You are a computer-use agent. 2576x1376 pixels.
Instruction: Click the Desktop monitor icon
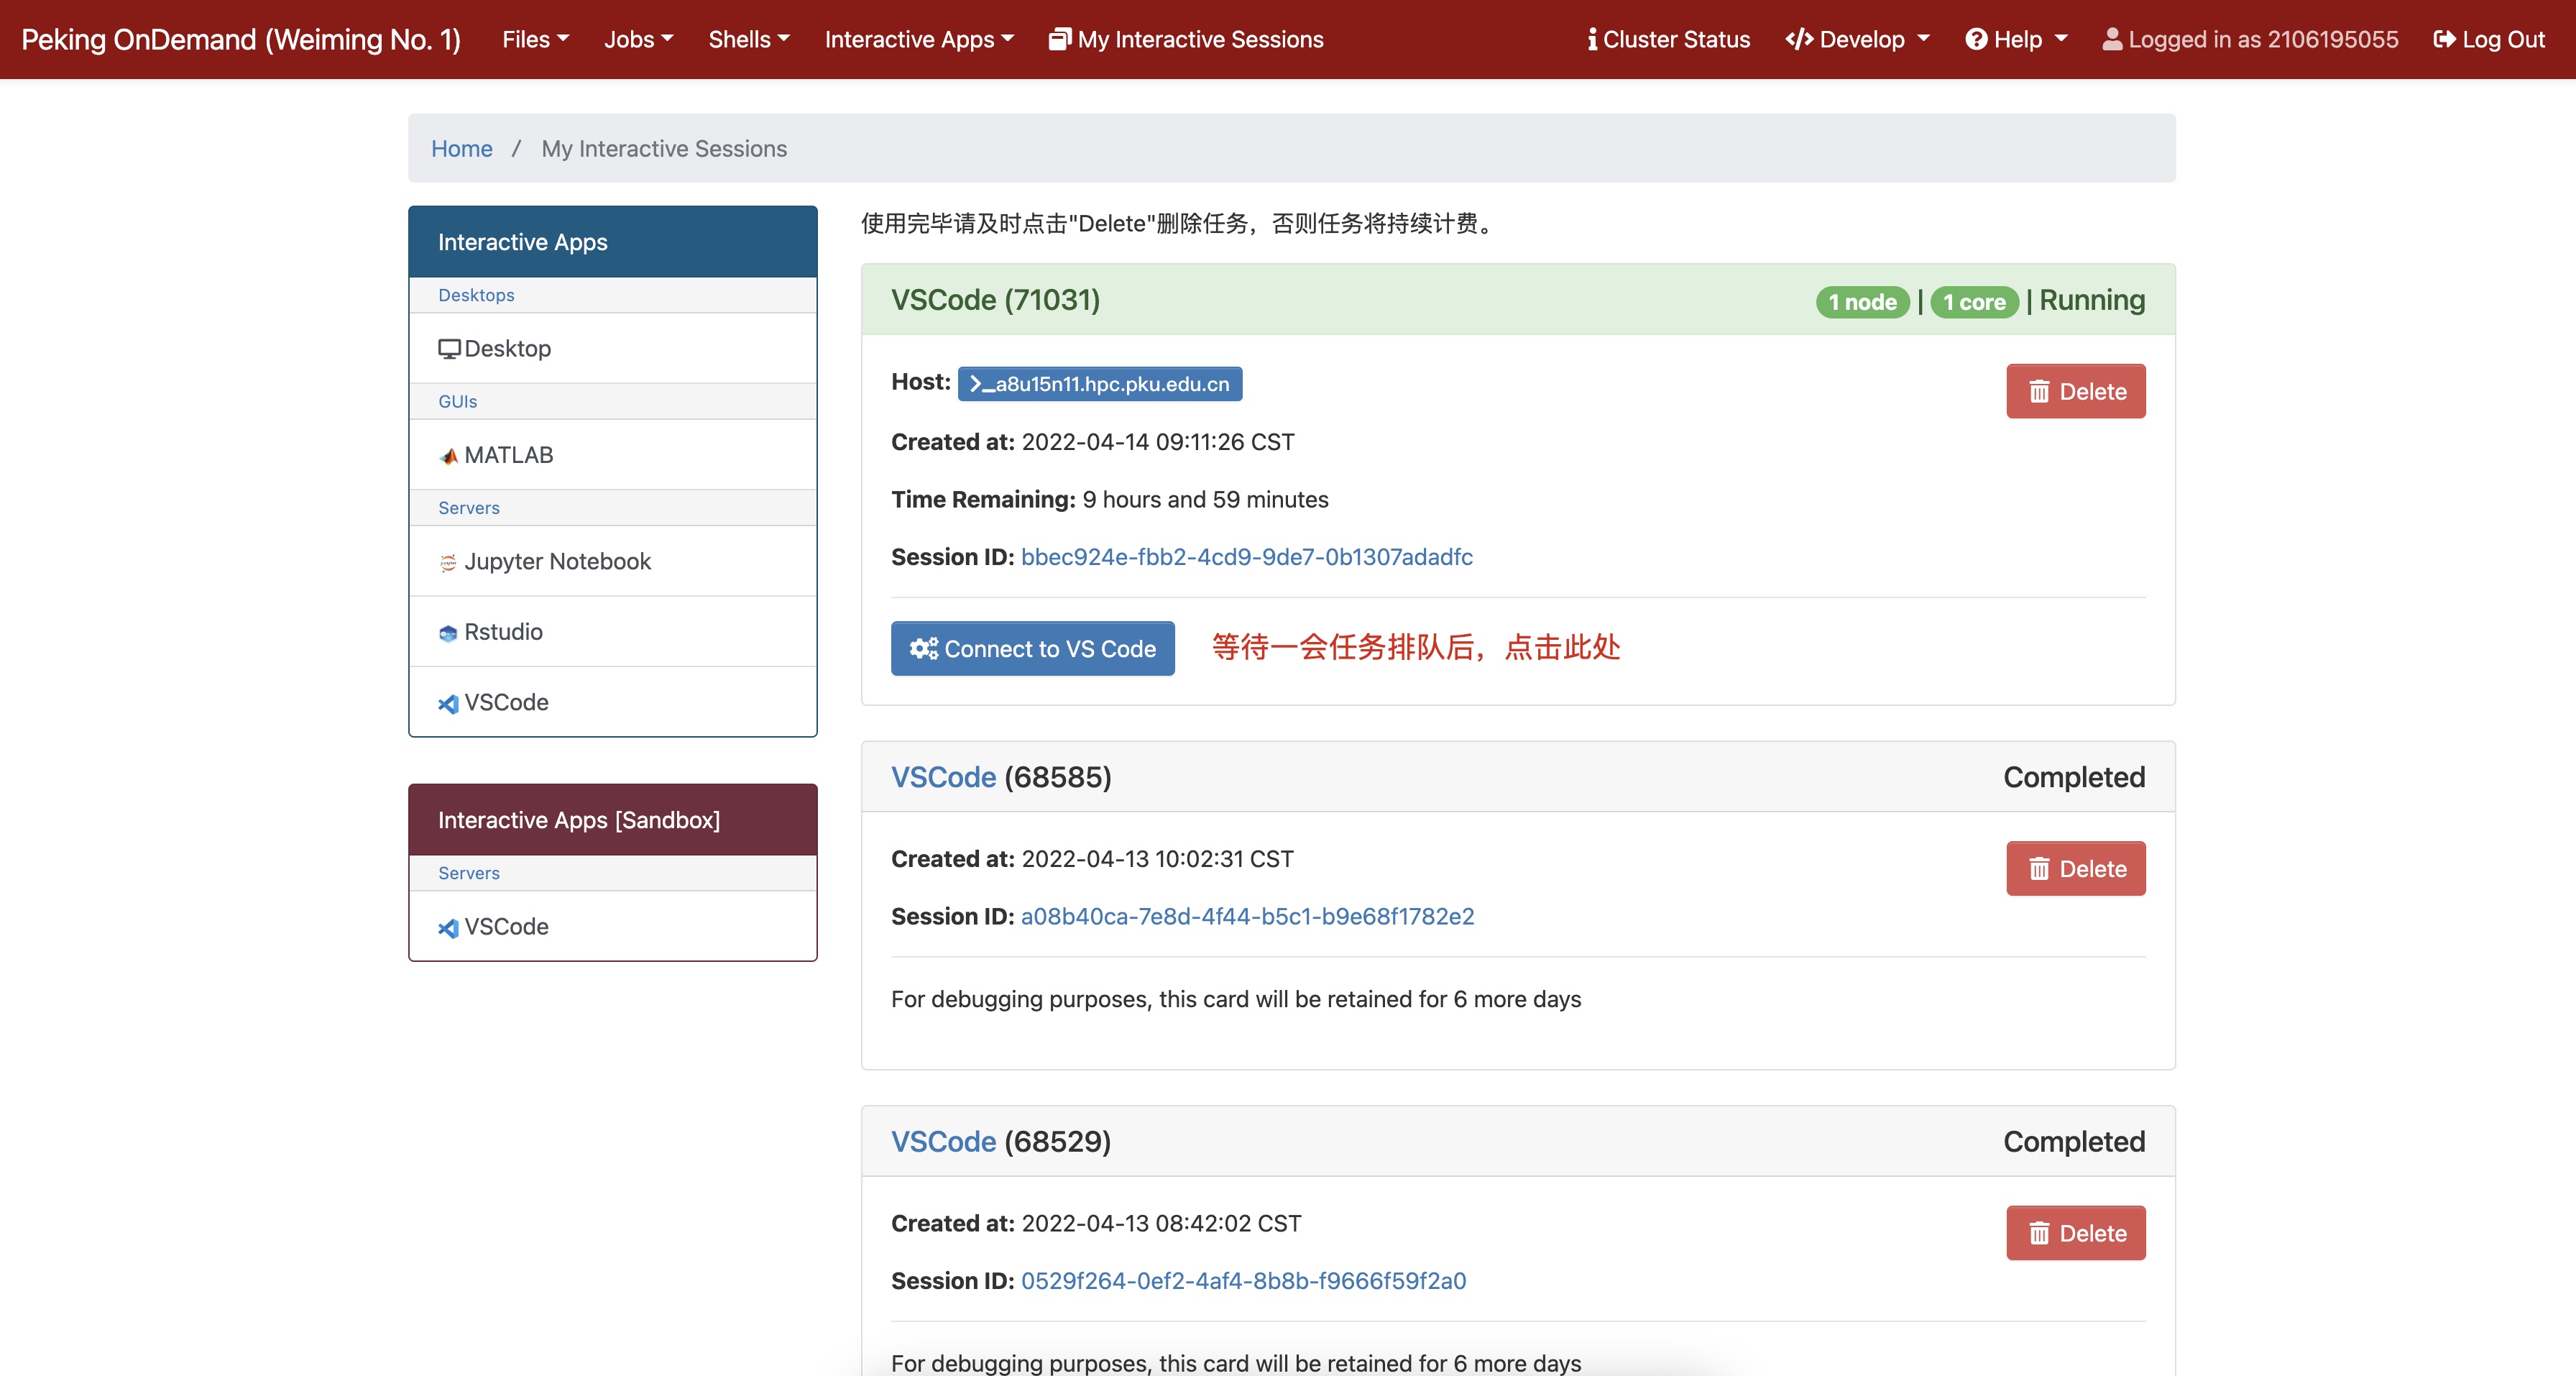point(449,349)
